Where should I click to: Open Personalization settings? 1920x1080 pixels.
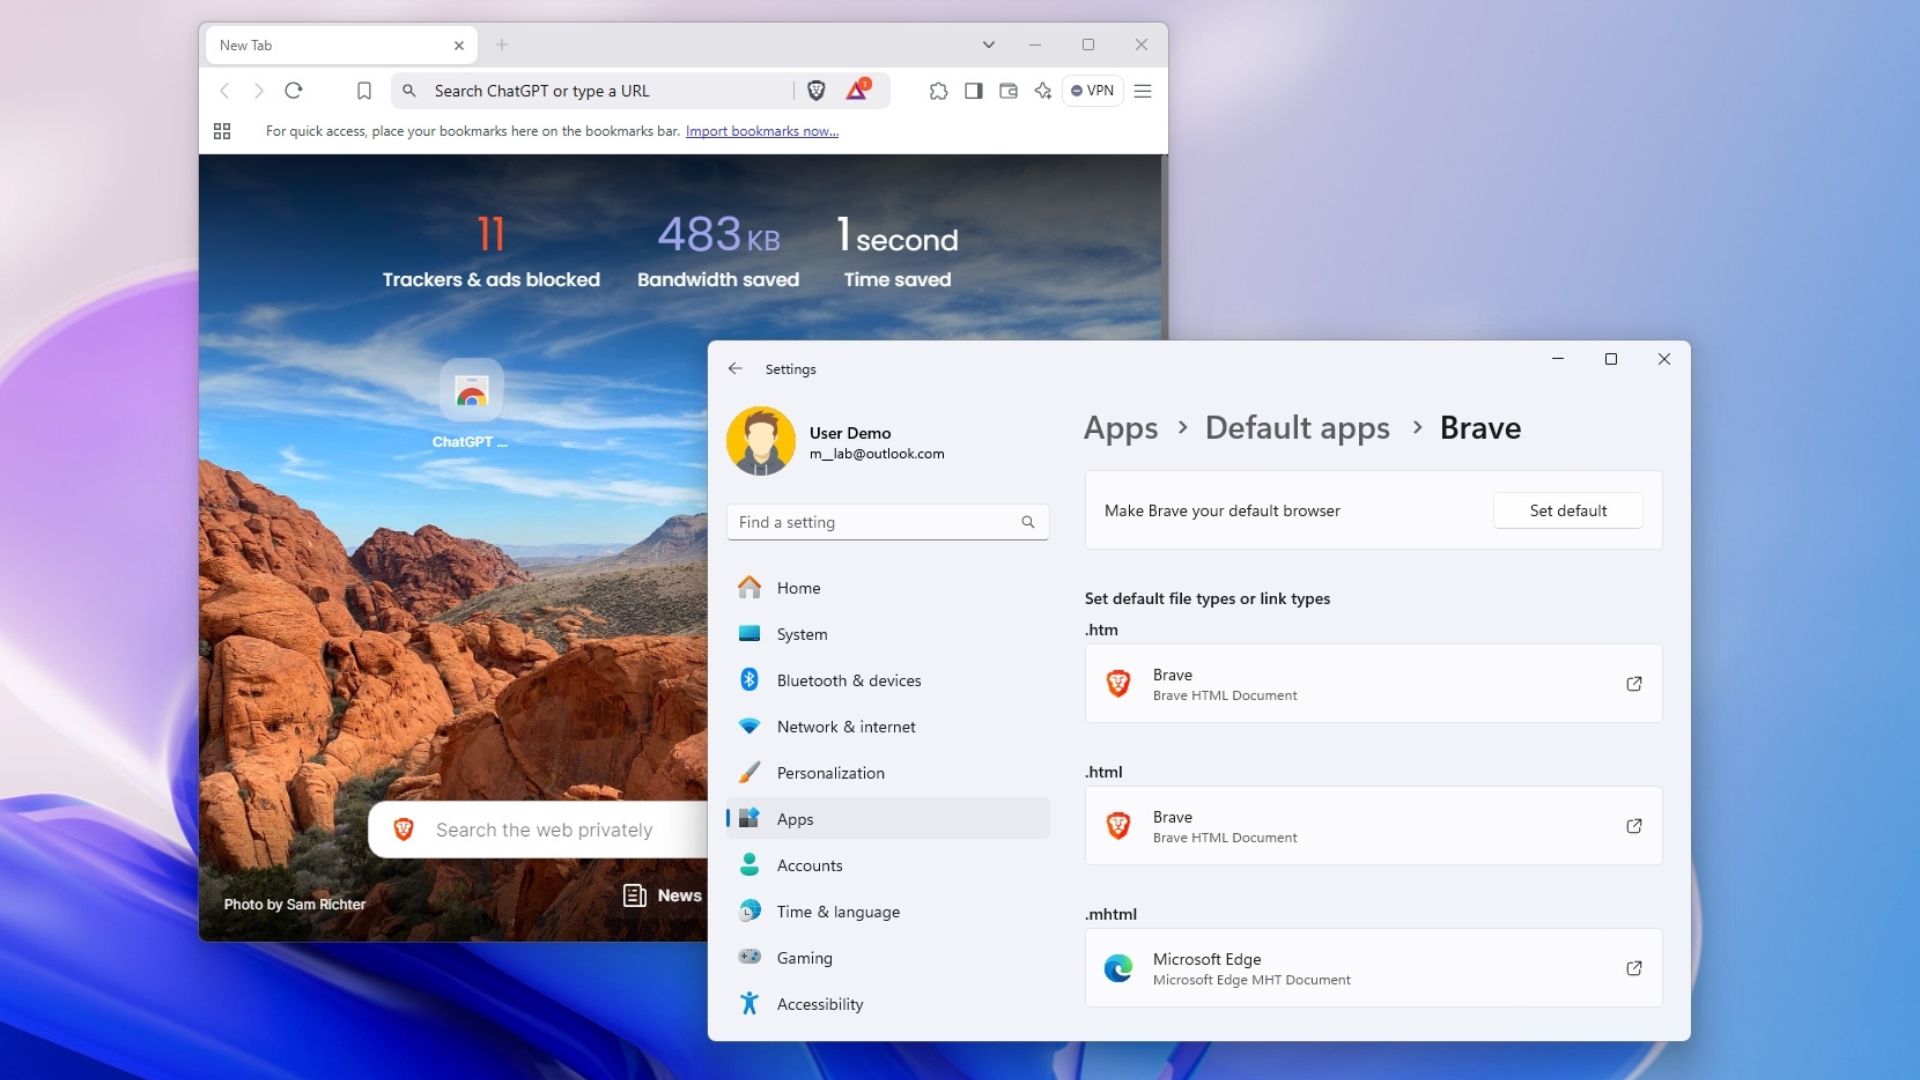click(888, 773)
